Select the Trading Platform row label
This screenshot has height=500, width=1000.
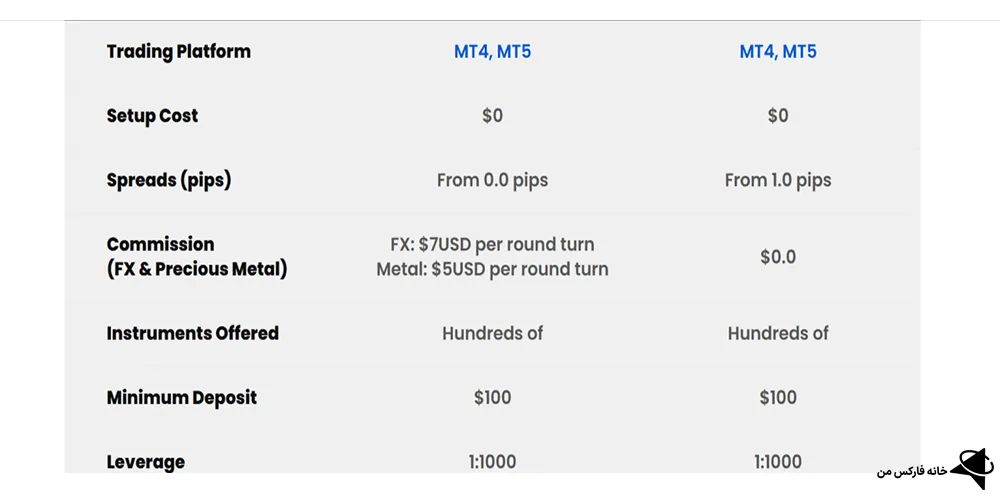coord(178,51)
